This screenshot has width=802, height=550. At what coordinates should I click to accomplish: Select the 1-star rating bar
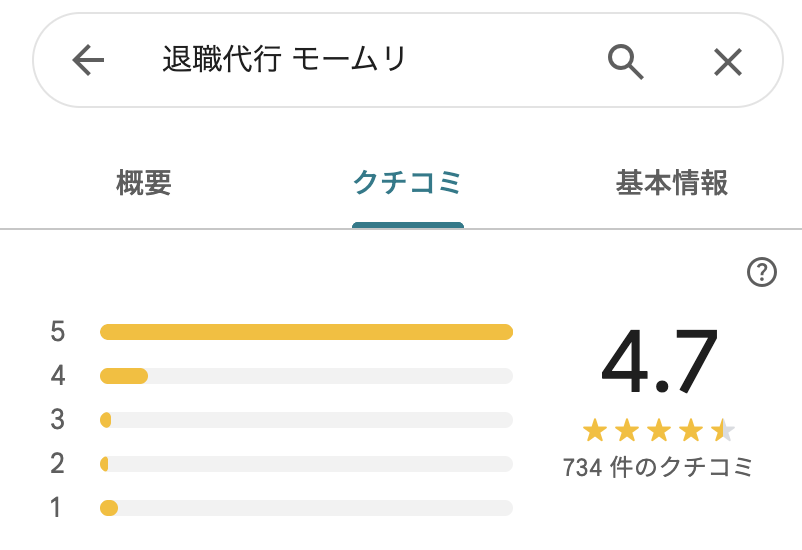pyautogui.click(x=306, y=508)
